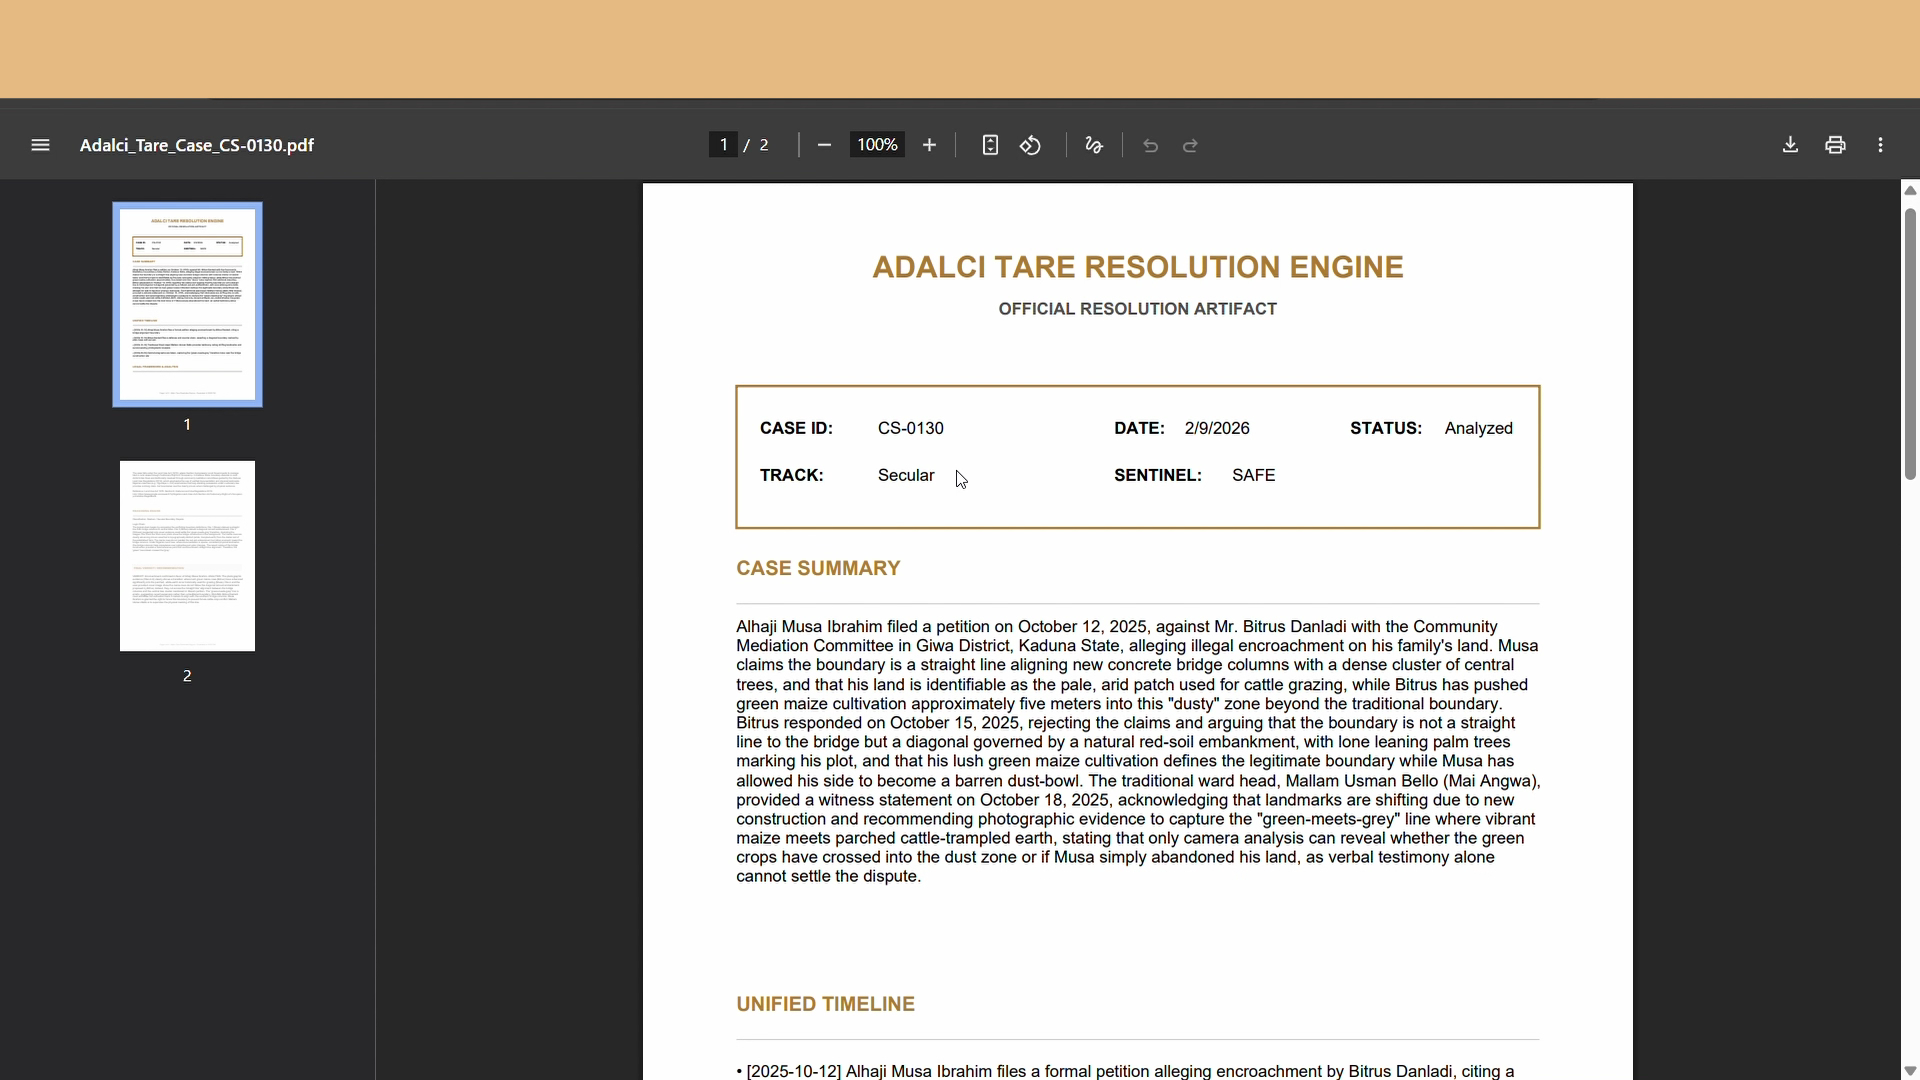Click the fit to page icon
Viewport: 1920px width, 1080px height.
point(989,145)
